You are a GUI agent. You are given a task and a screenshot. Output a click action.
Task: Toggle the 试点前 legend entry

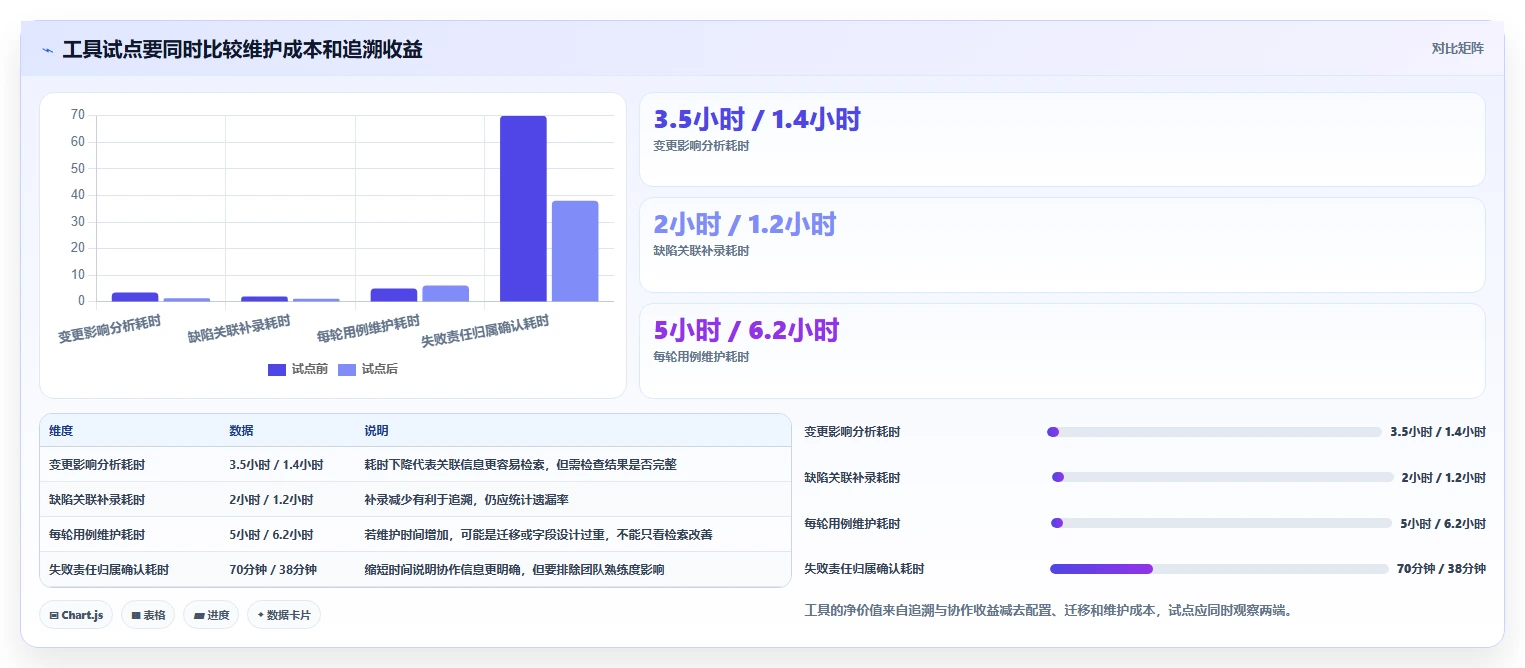298,369
